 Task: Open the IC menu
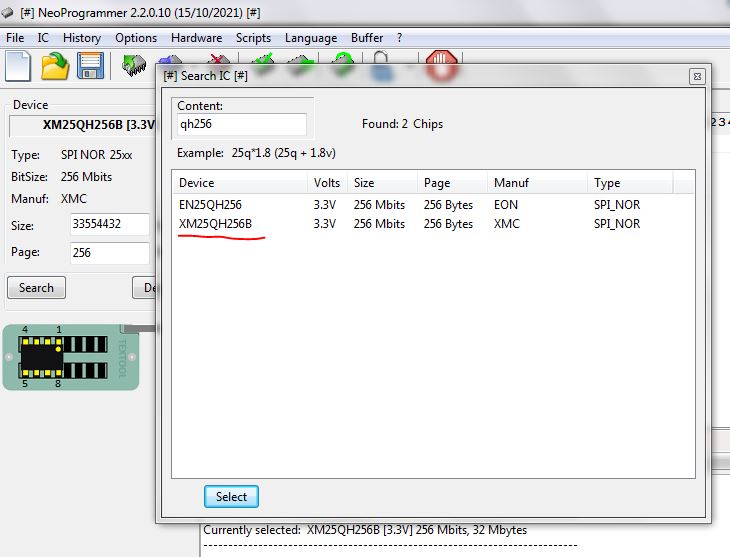43,38
